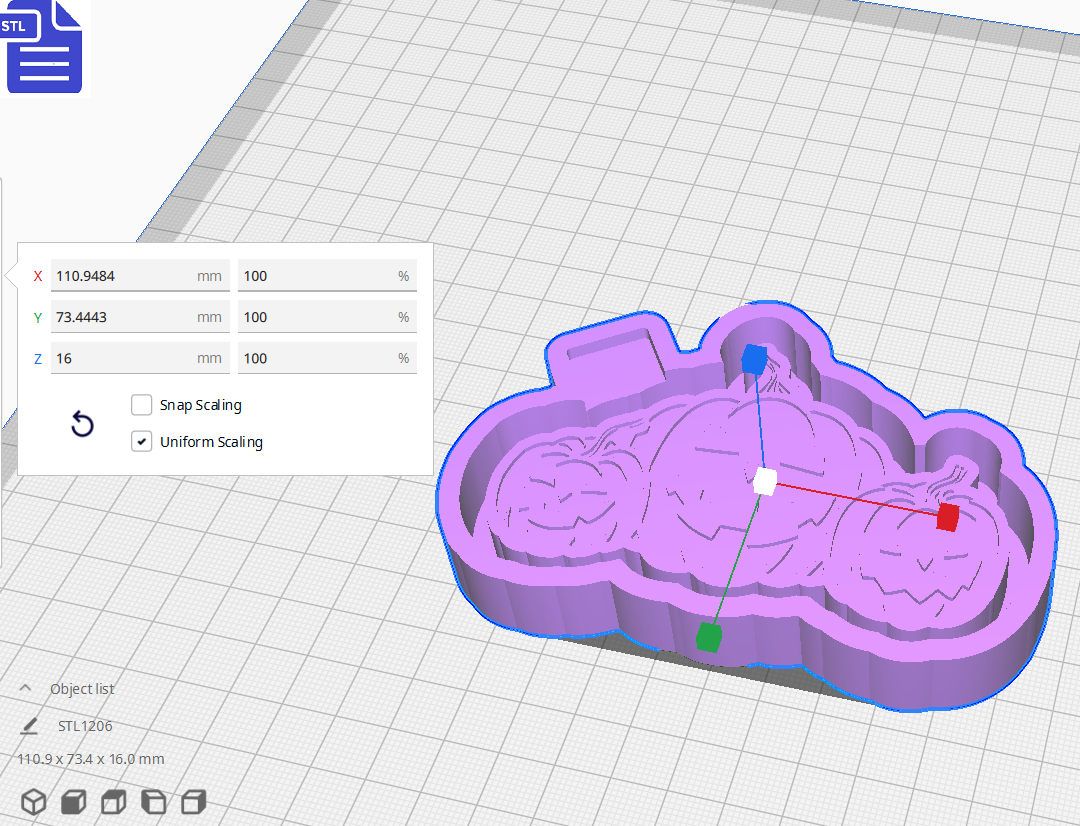Image resolution: width=1080 pixels, height=826 pixels.
Task: Click the Y dimension field
Action: (x=140, y=316)
